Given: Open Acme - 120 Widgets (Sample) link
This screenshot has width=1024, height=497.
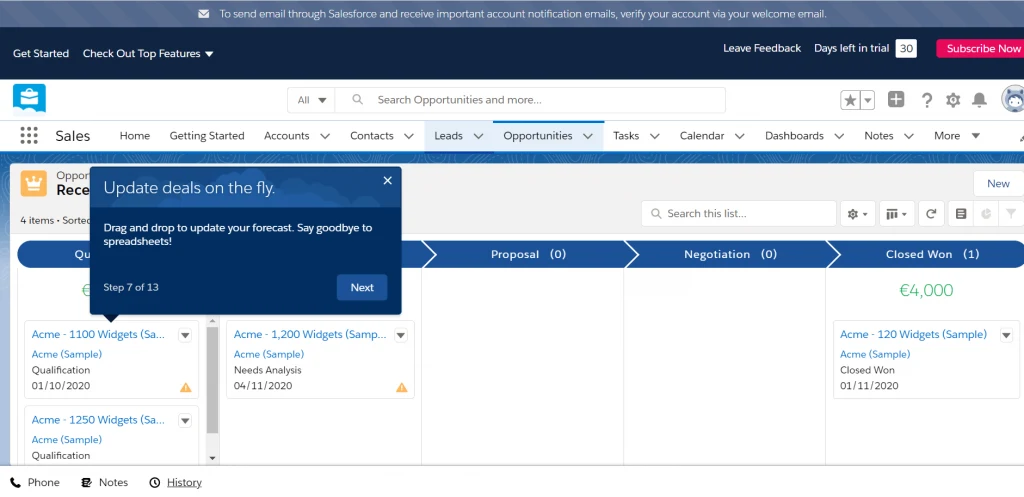Looking at the screenshot, I should coord(913,334).
